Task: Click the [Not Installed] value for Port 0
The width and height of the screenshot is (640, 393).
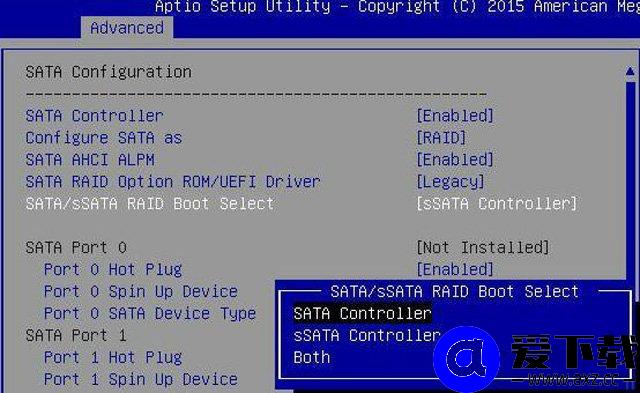Action: (x=482, y=248)
